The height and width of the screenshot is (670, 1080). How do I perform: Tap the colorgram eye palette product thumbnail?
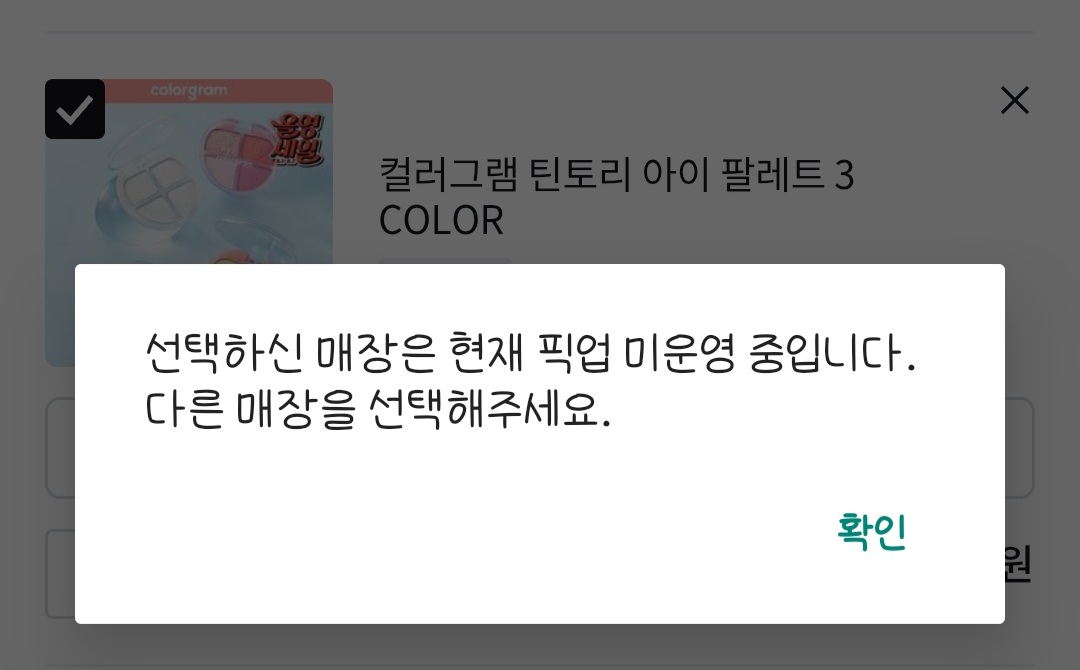pyautogui.click(x=189, y=171)
